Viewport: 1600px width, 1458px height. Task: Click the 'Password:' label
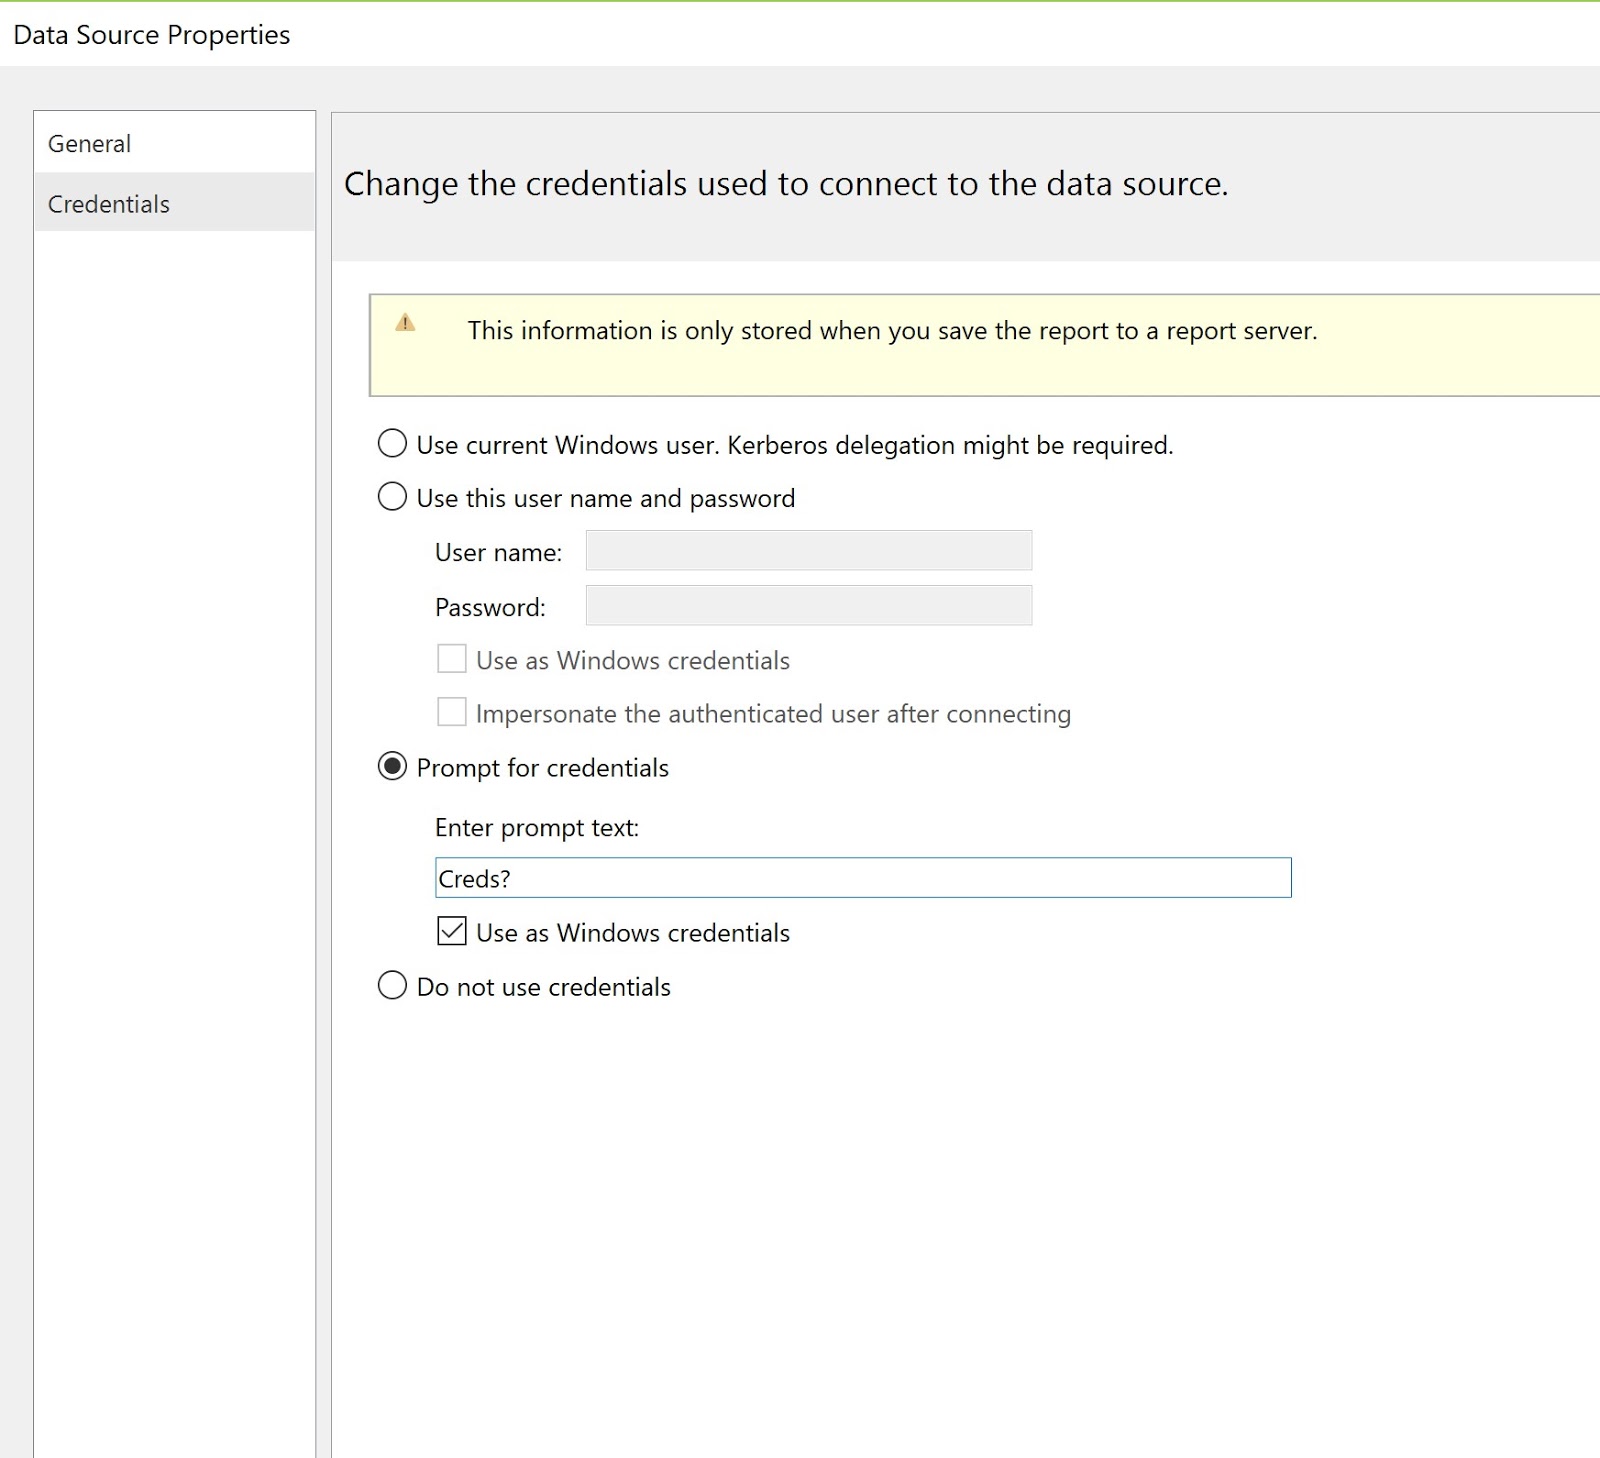click(x=490, y=607)
